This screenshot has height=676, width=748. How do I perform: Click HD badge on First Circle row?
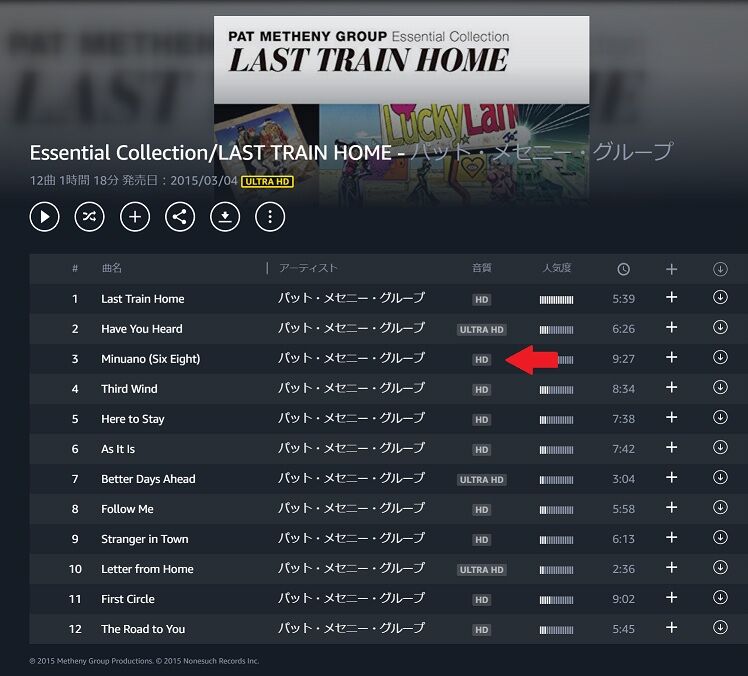pos(481,600)
